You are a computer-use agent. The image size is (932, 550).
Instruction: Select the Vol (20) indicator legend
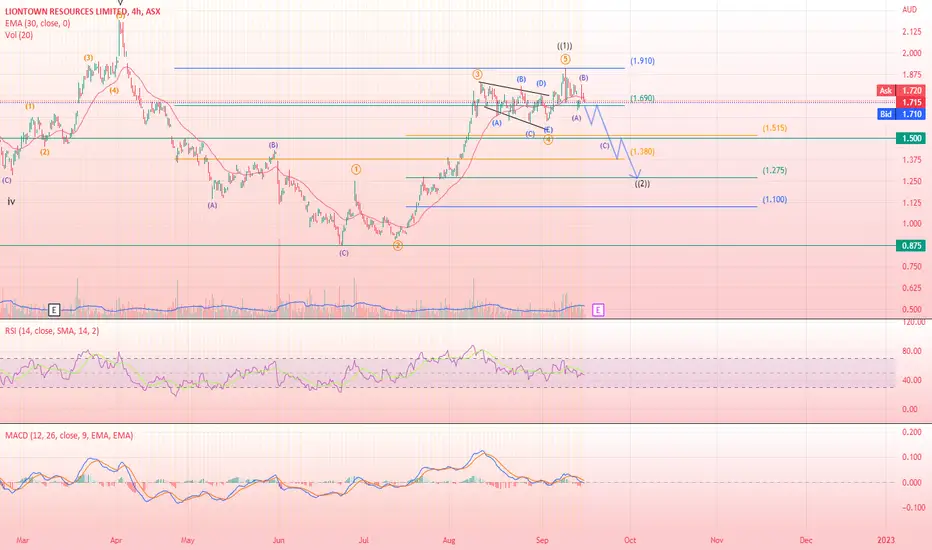(x=19, y=35)
